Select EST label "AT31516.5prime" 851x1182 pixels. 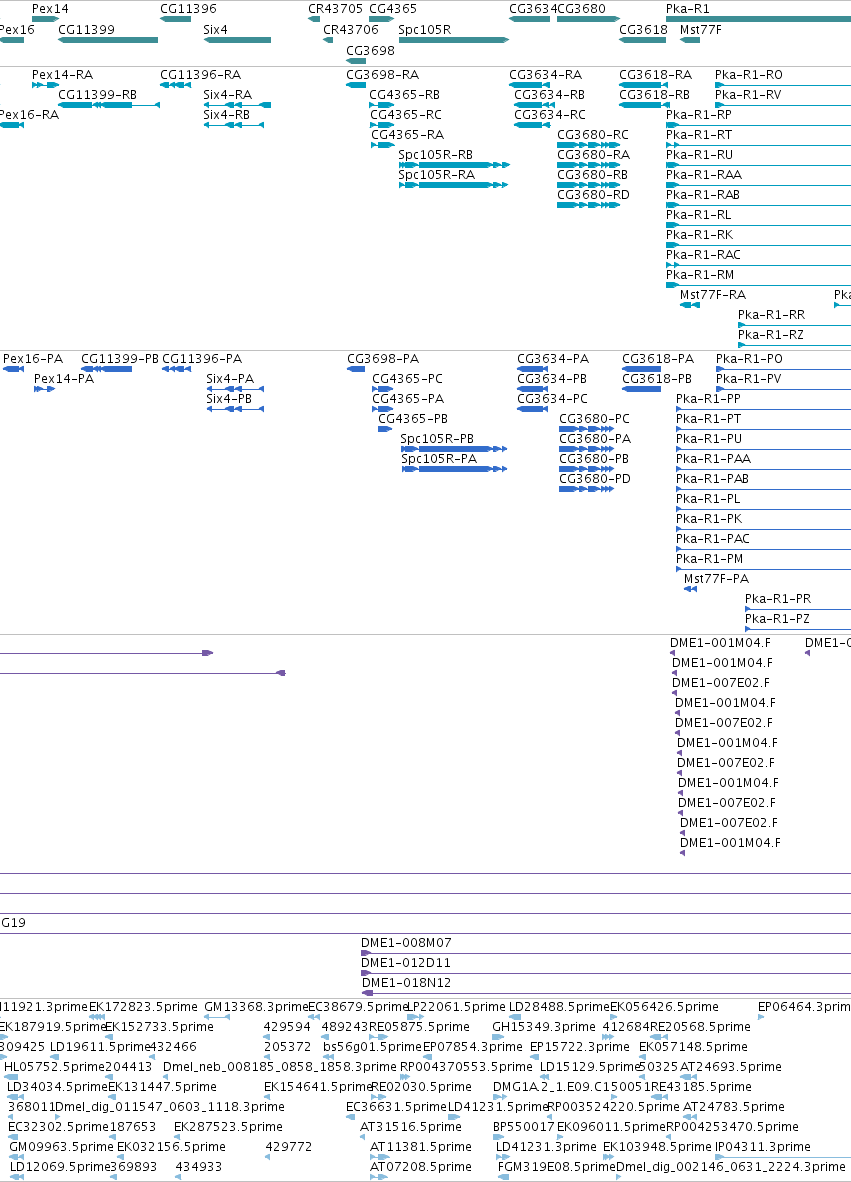pyautogui.click(x=411, y=1127)
